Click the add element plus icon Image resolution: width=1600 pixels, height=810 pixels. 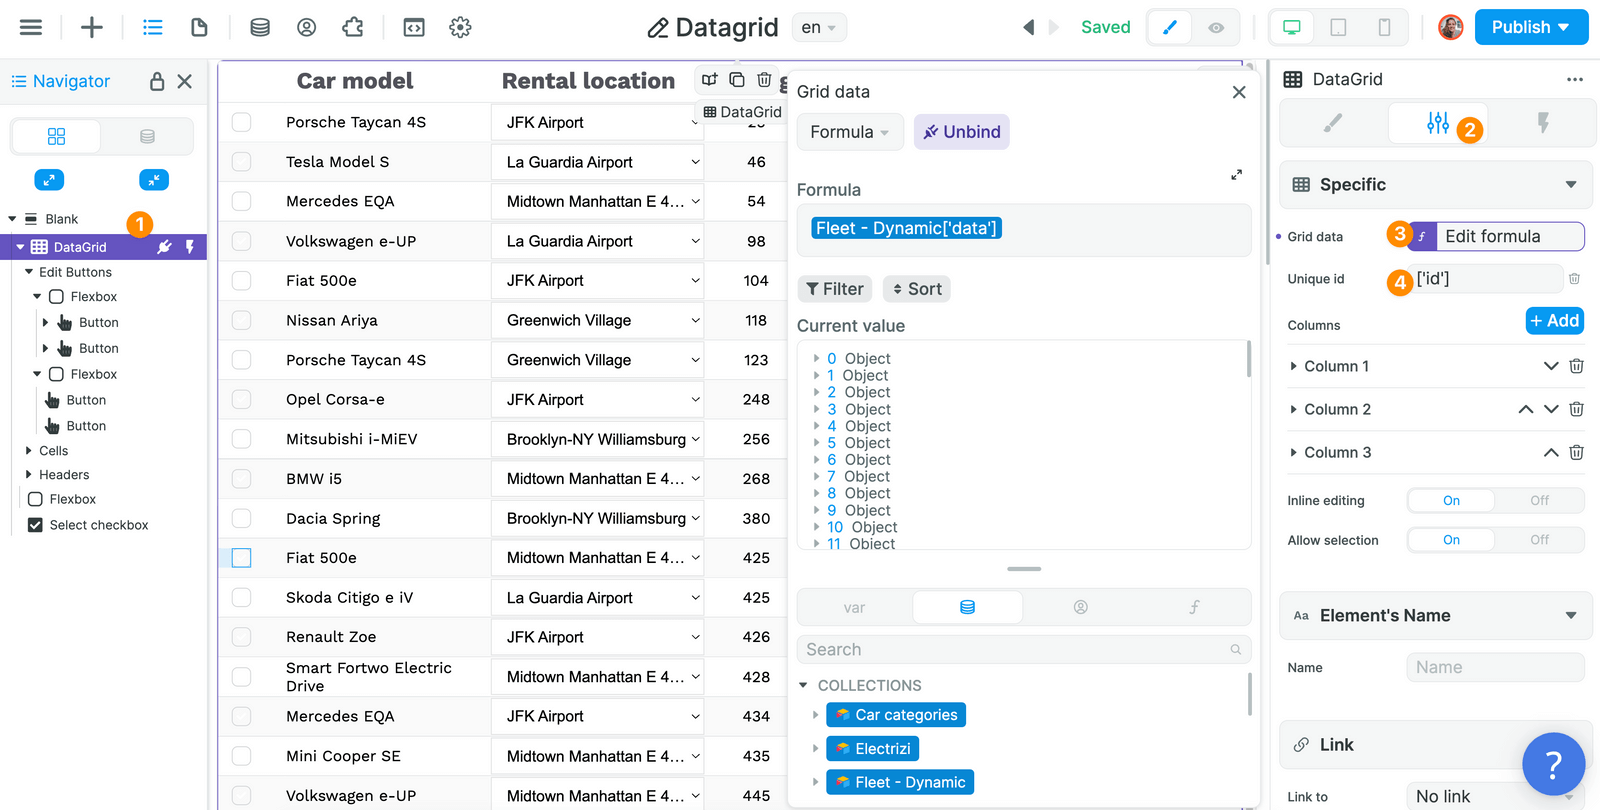[x=92, y=27]
